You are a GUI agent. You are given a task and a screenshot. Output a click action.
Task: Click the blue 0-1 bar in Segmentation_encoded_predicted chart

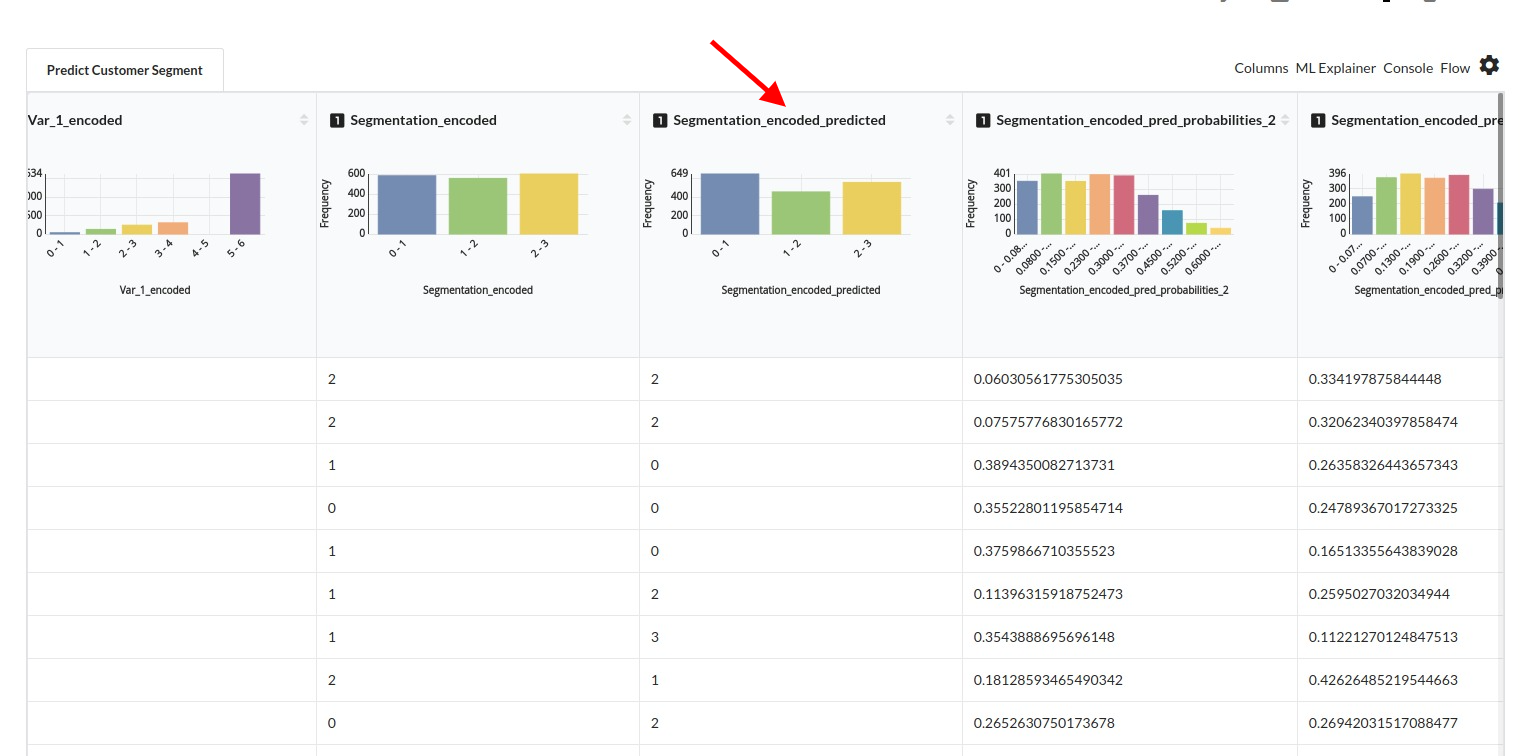click(730, 204)
